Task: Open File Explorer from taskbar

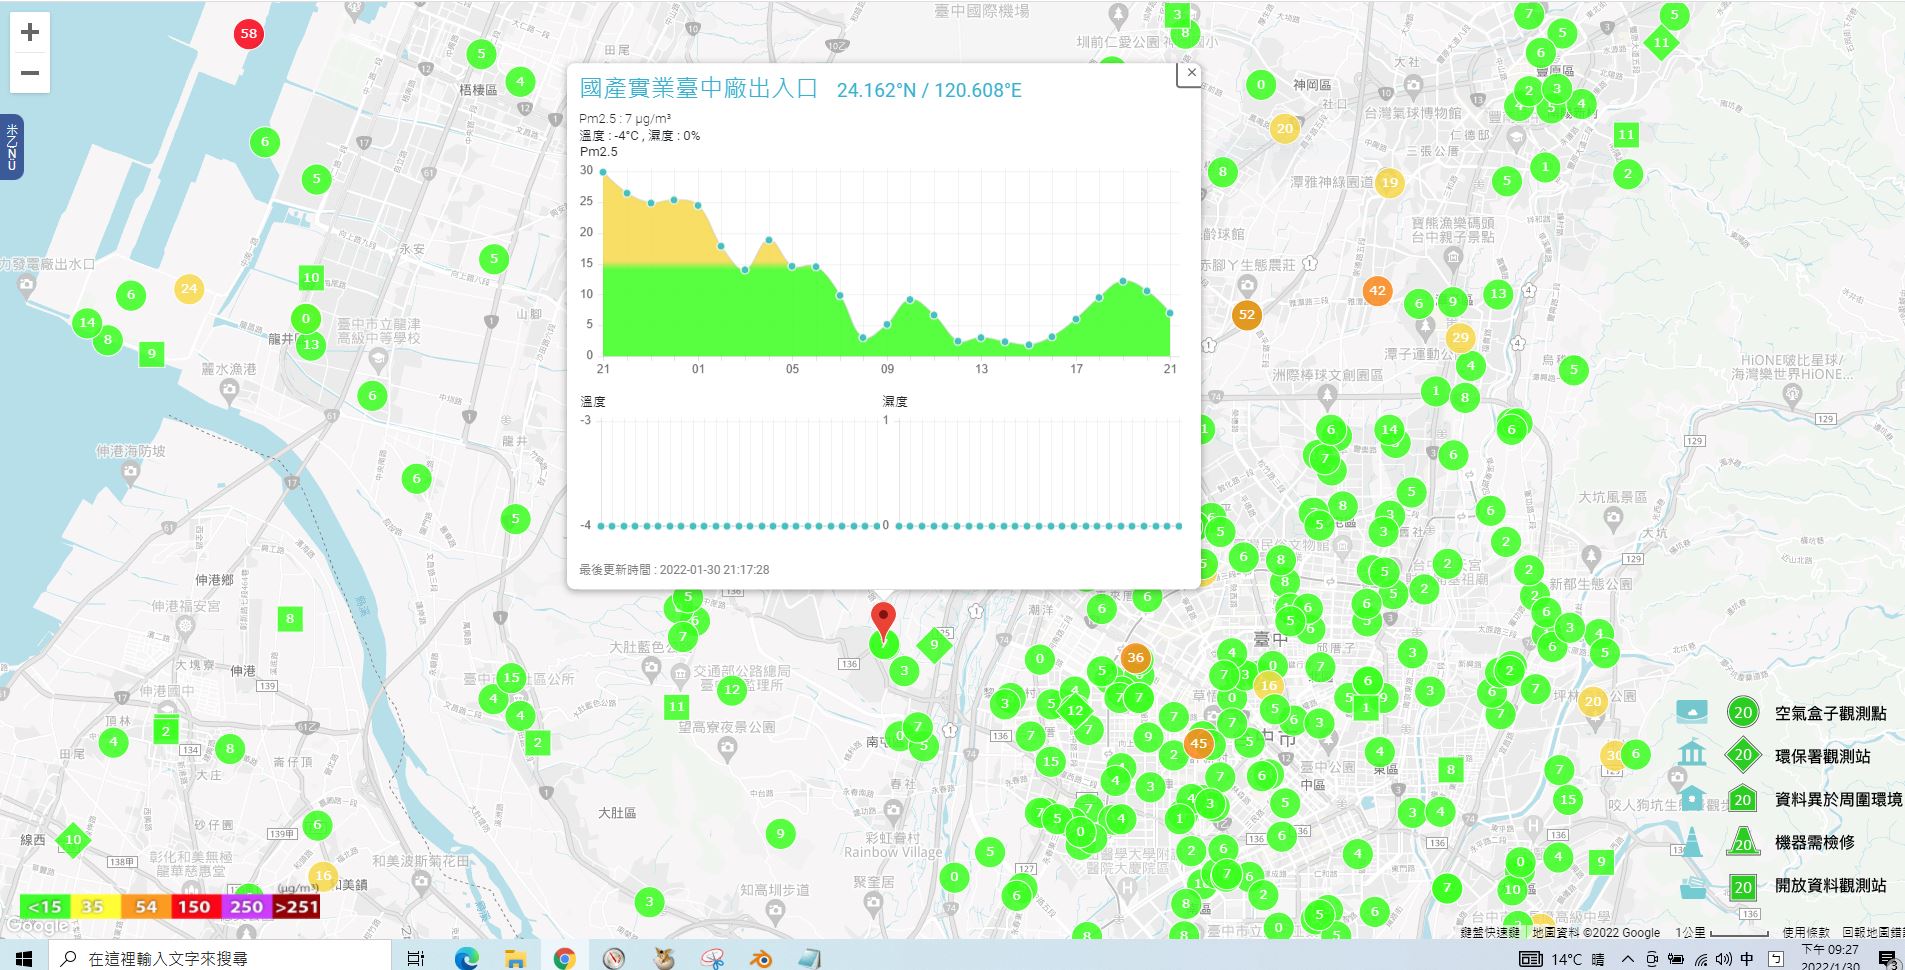Action: (515, 958)
